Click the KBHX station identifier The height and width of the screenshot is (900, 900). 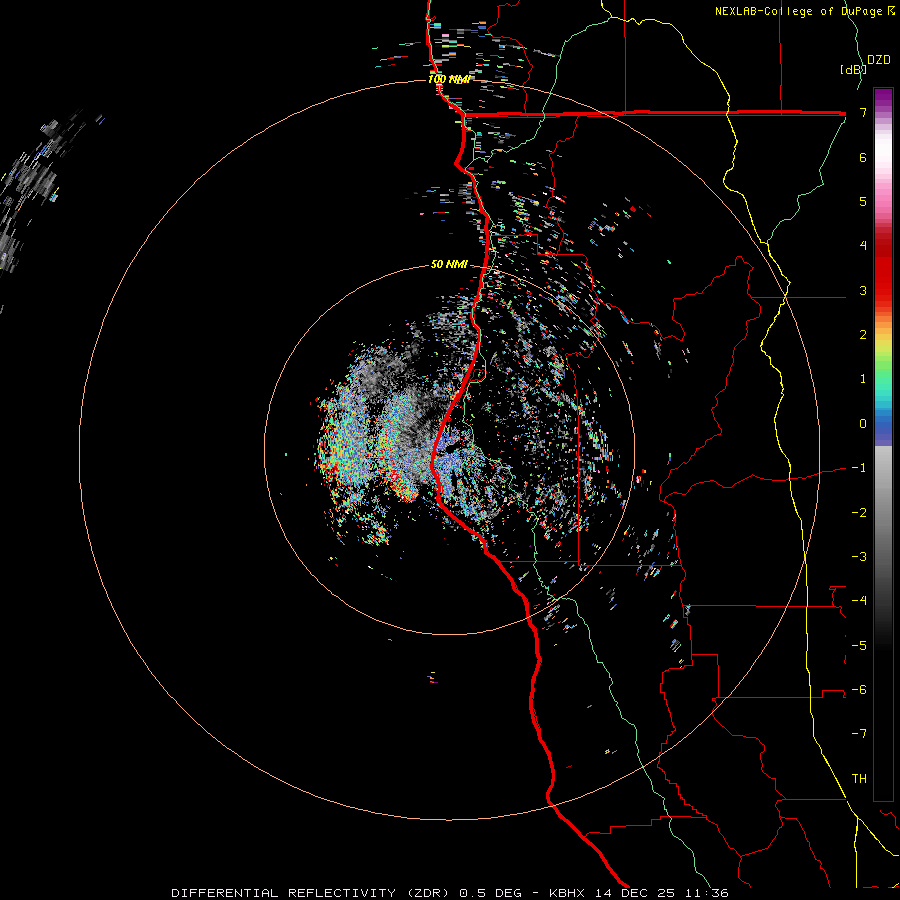[567, 893]
